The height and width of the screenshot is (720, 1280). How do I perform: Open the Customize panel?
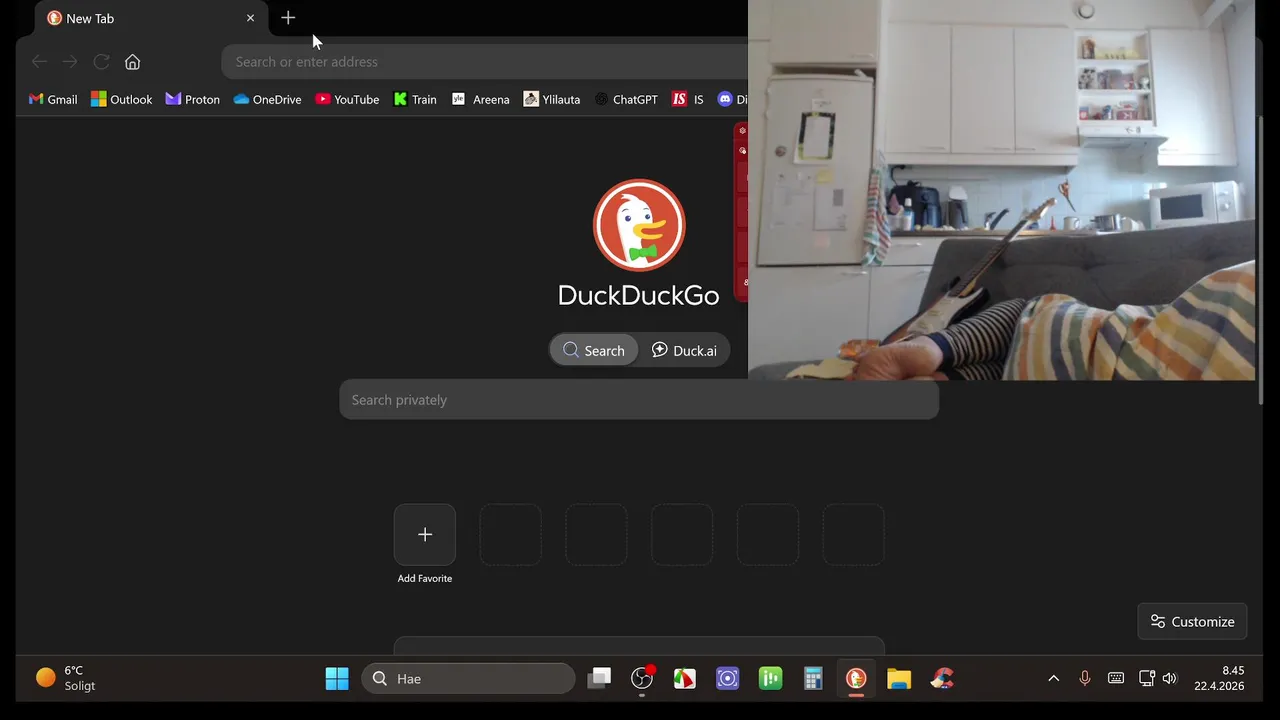coord(1192,621)
